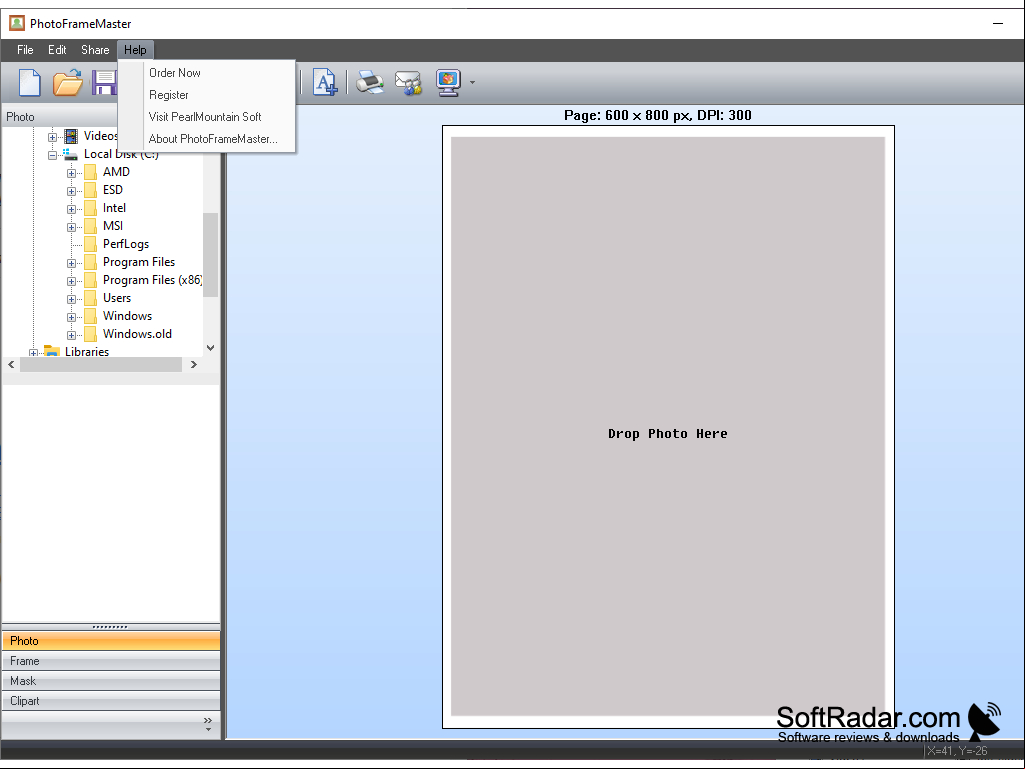
Task: Select the Libraries tree item
Action: coord(87,352)
